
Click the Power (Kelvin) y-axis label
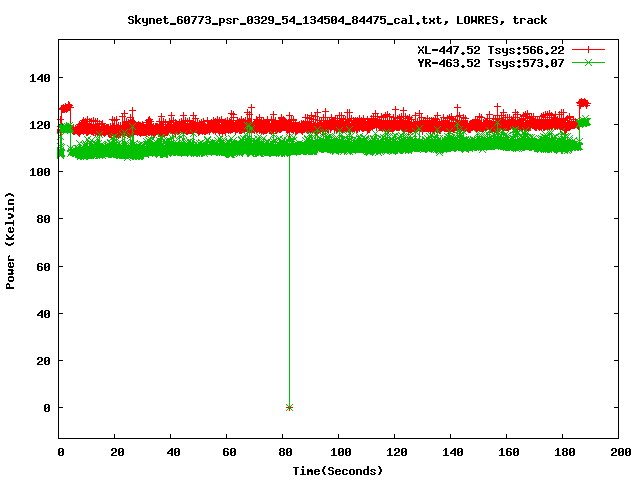tap(10, 241)
